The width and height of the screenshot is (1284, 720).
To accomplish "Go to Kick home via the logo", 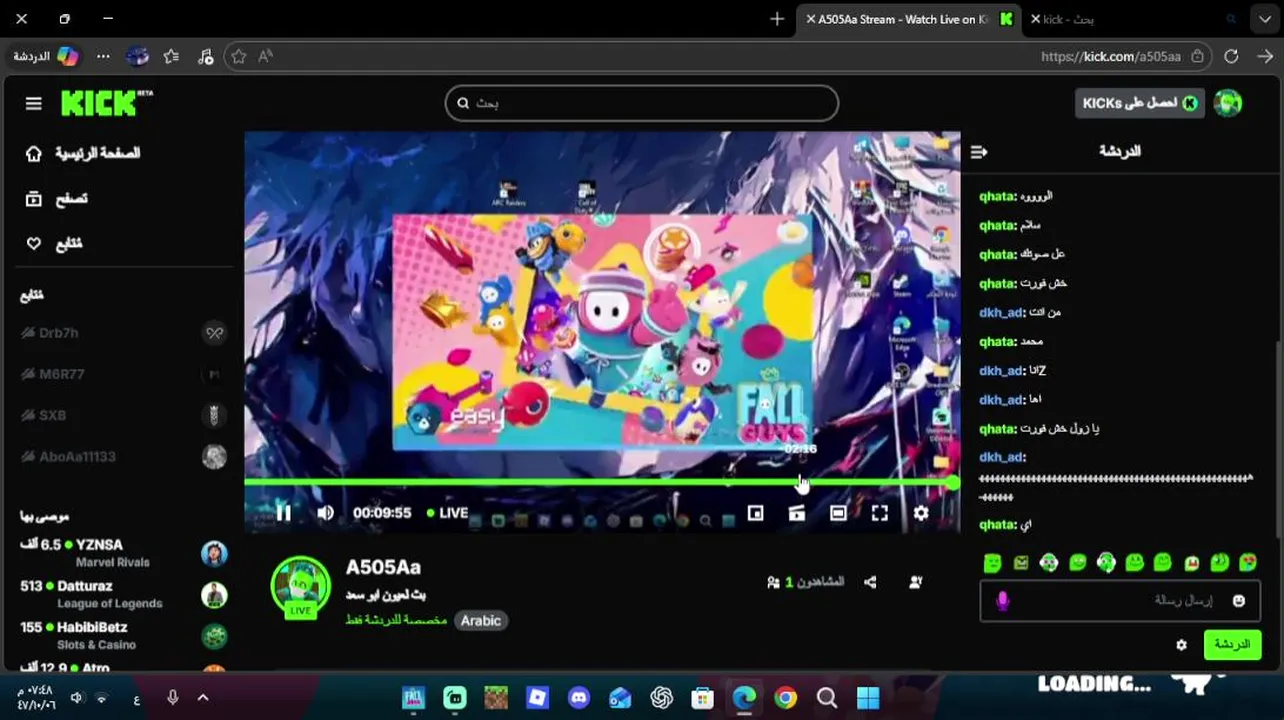I will (x=106, y=103).
